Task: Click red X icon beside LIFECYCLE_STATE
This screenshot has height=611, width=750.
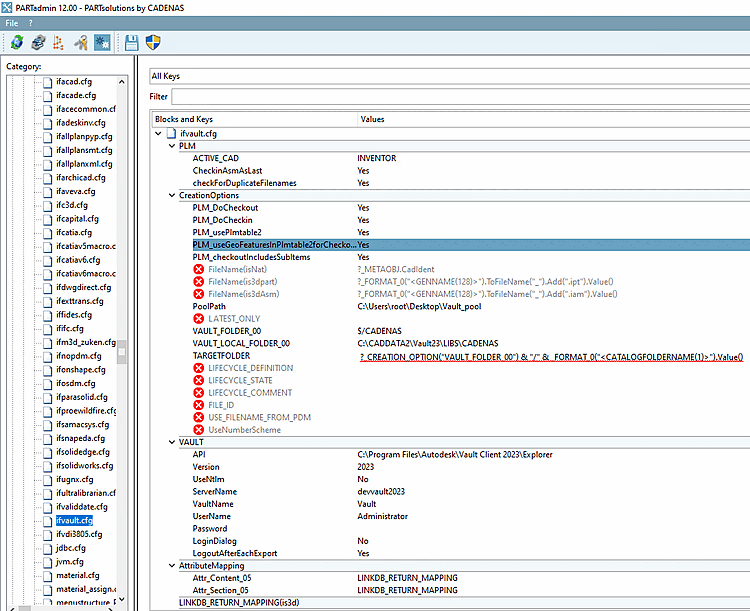Action: coord(198,380)
